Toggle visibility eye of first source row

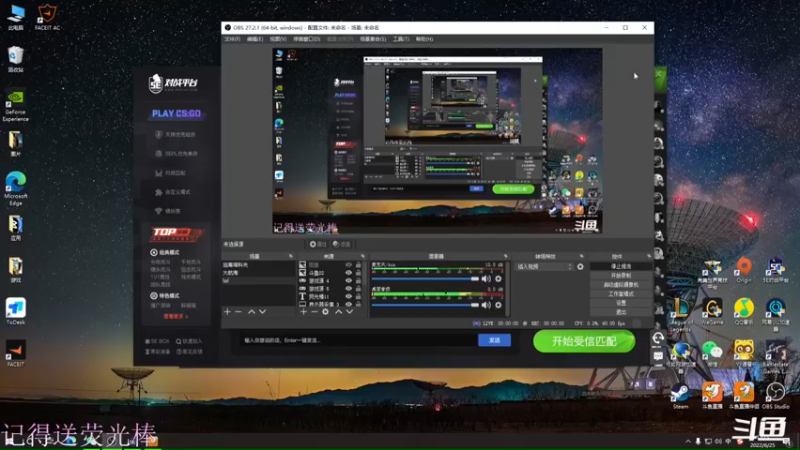tap(348, 265)
